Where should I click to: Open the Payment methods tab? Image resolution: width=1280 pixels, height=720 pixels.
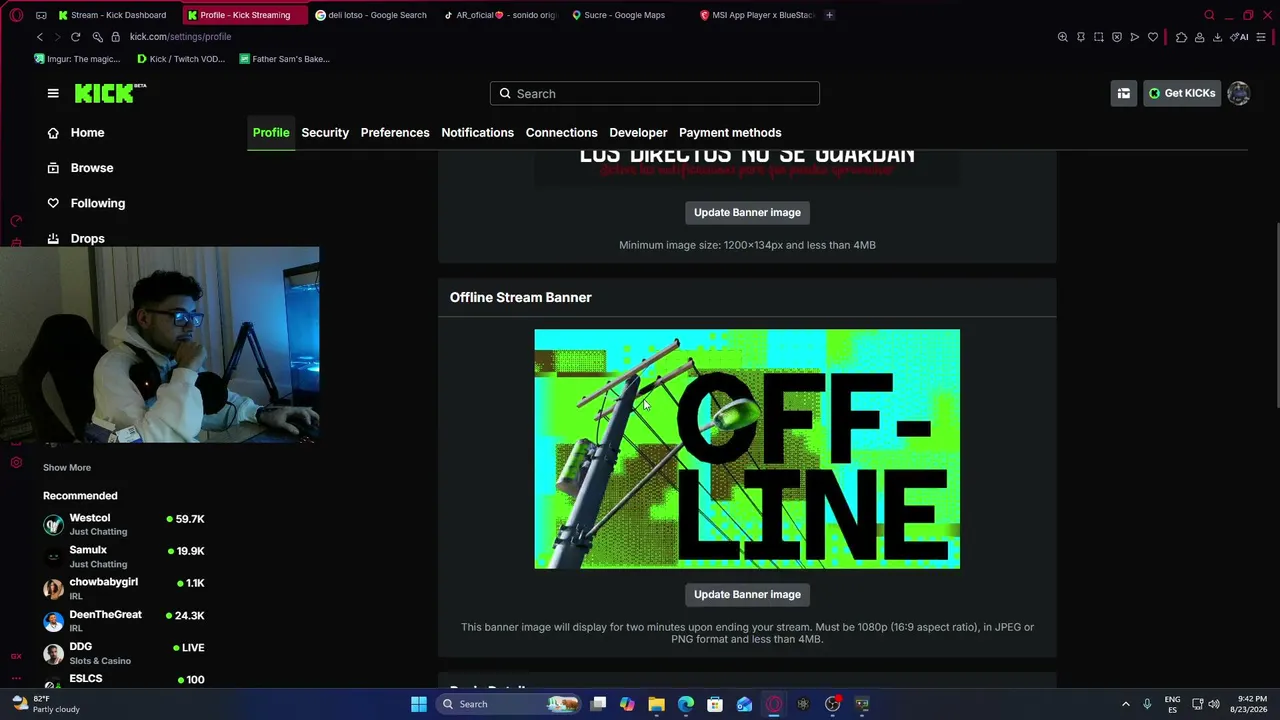pos(730,132)
